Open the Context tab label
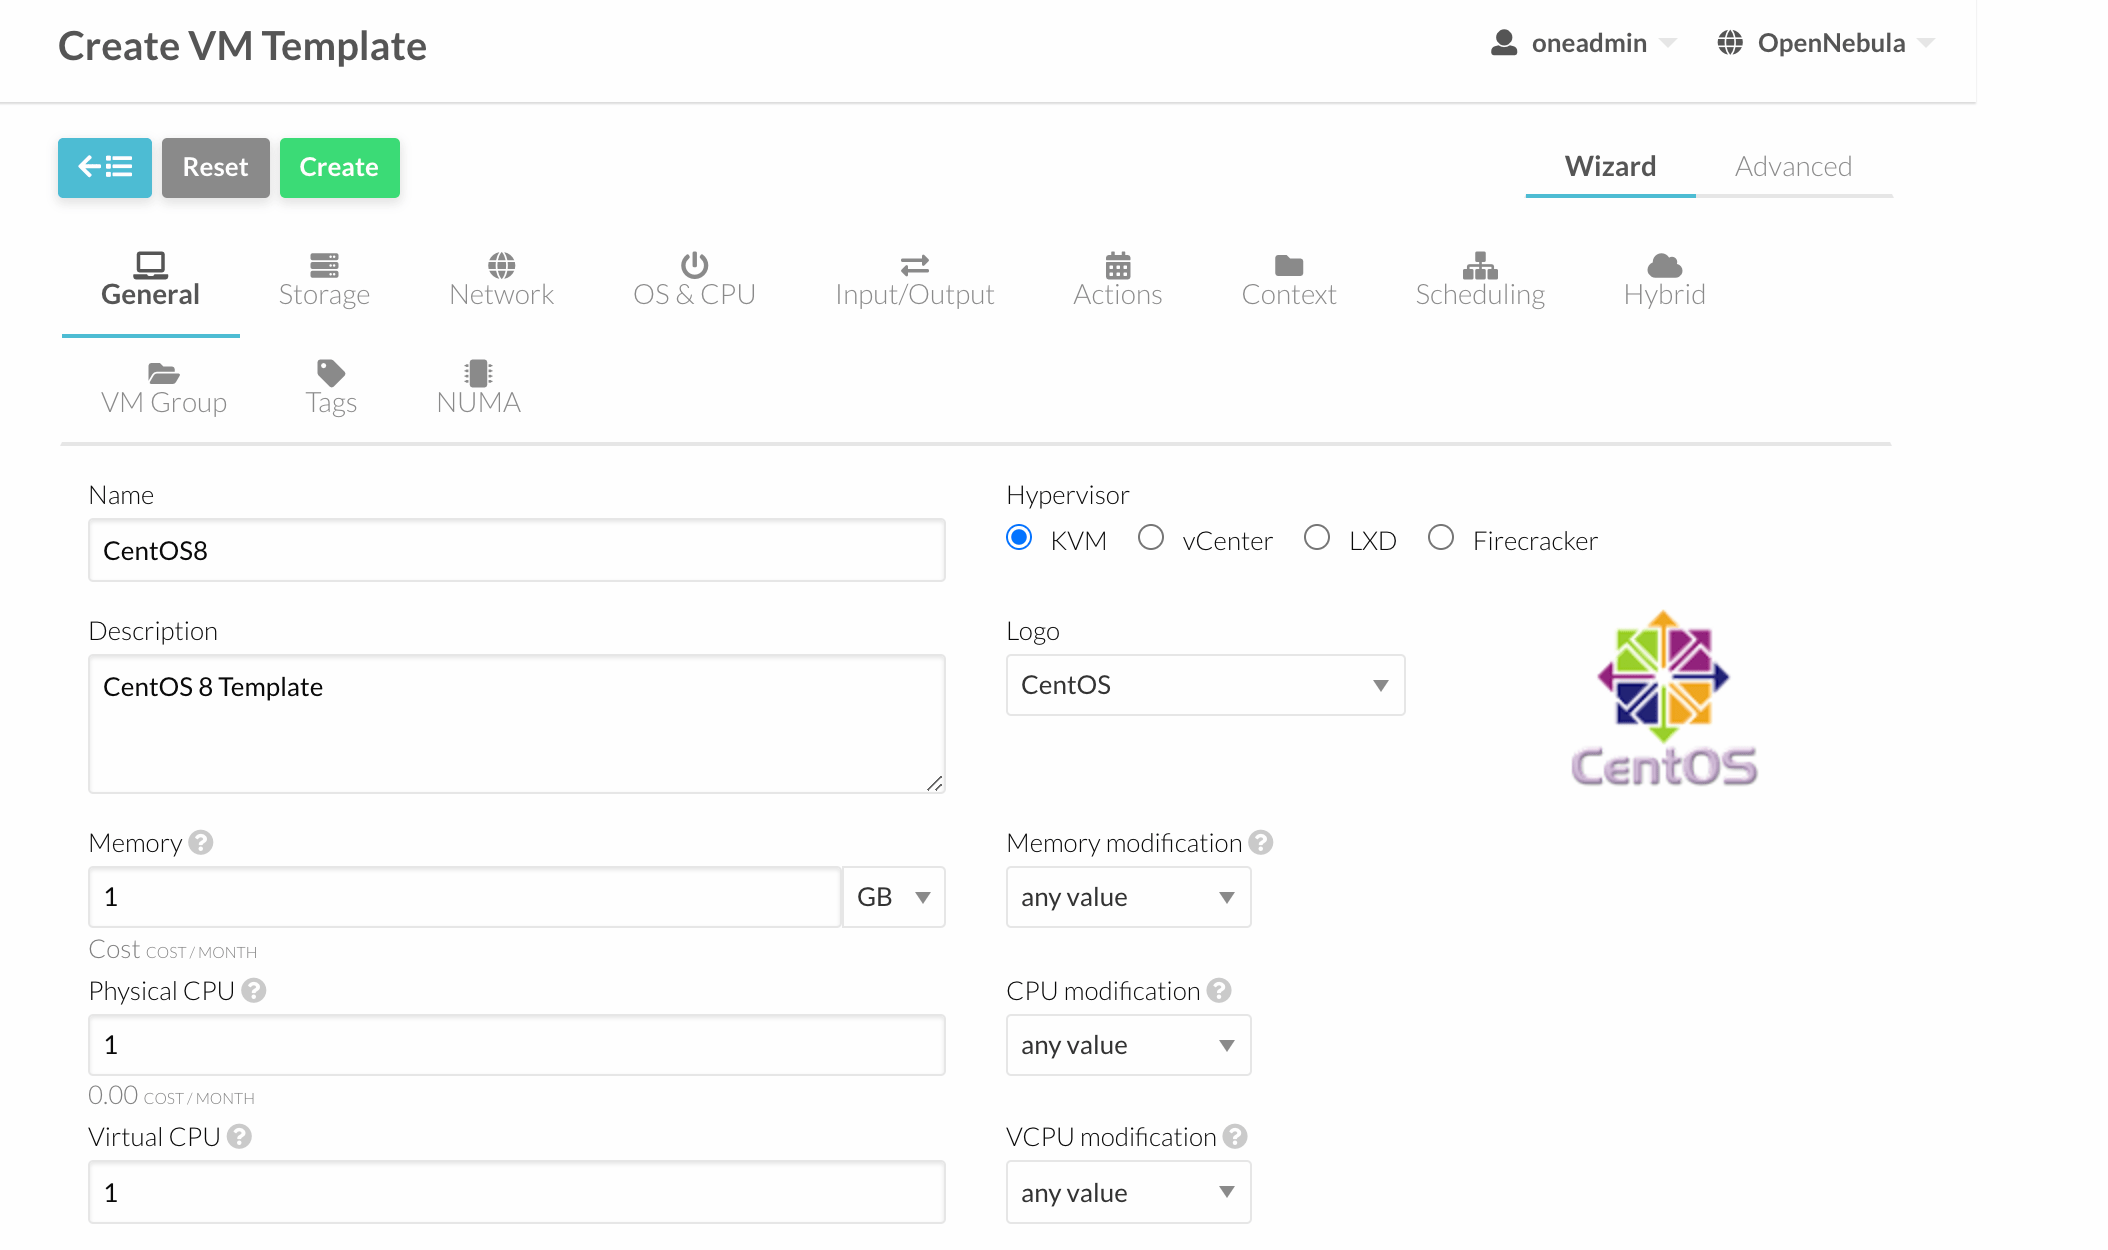 (1289, 295)
